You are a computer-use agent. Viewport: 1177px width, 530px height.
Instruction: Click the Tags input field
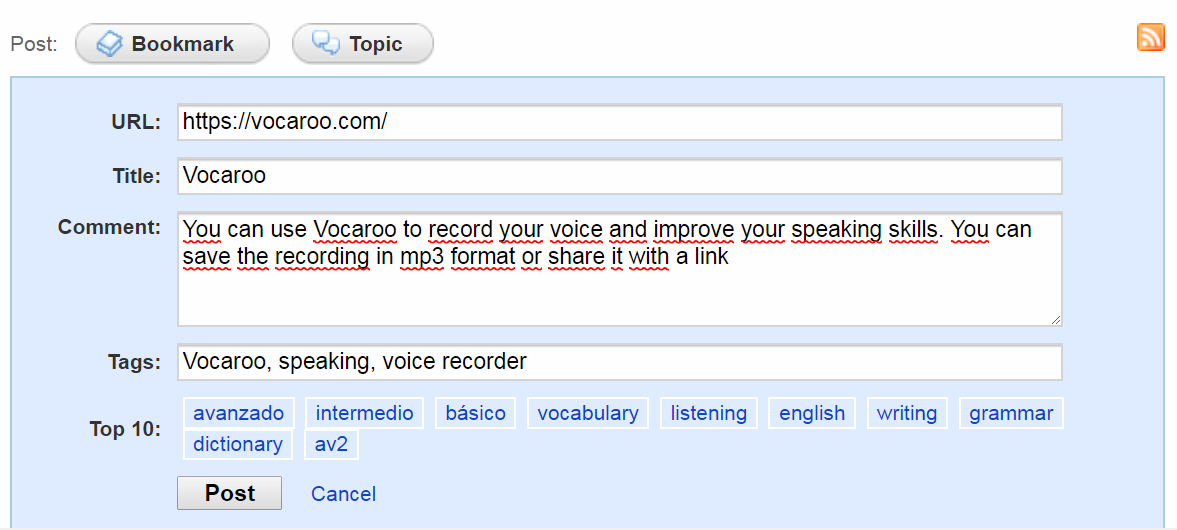coord(619,362)
